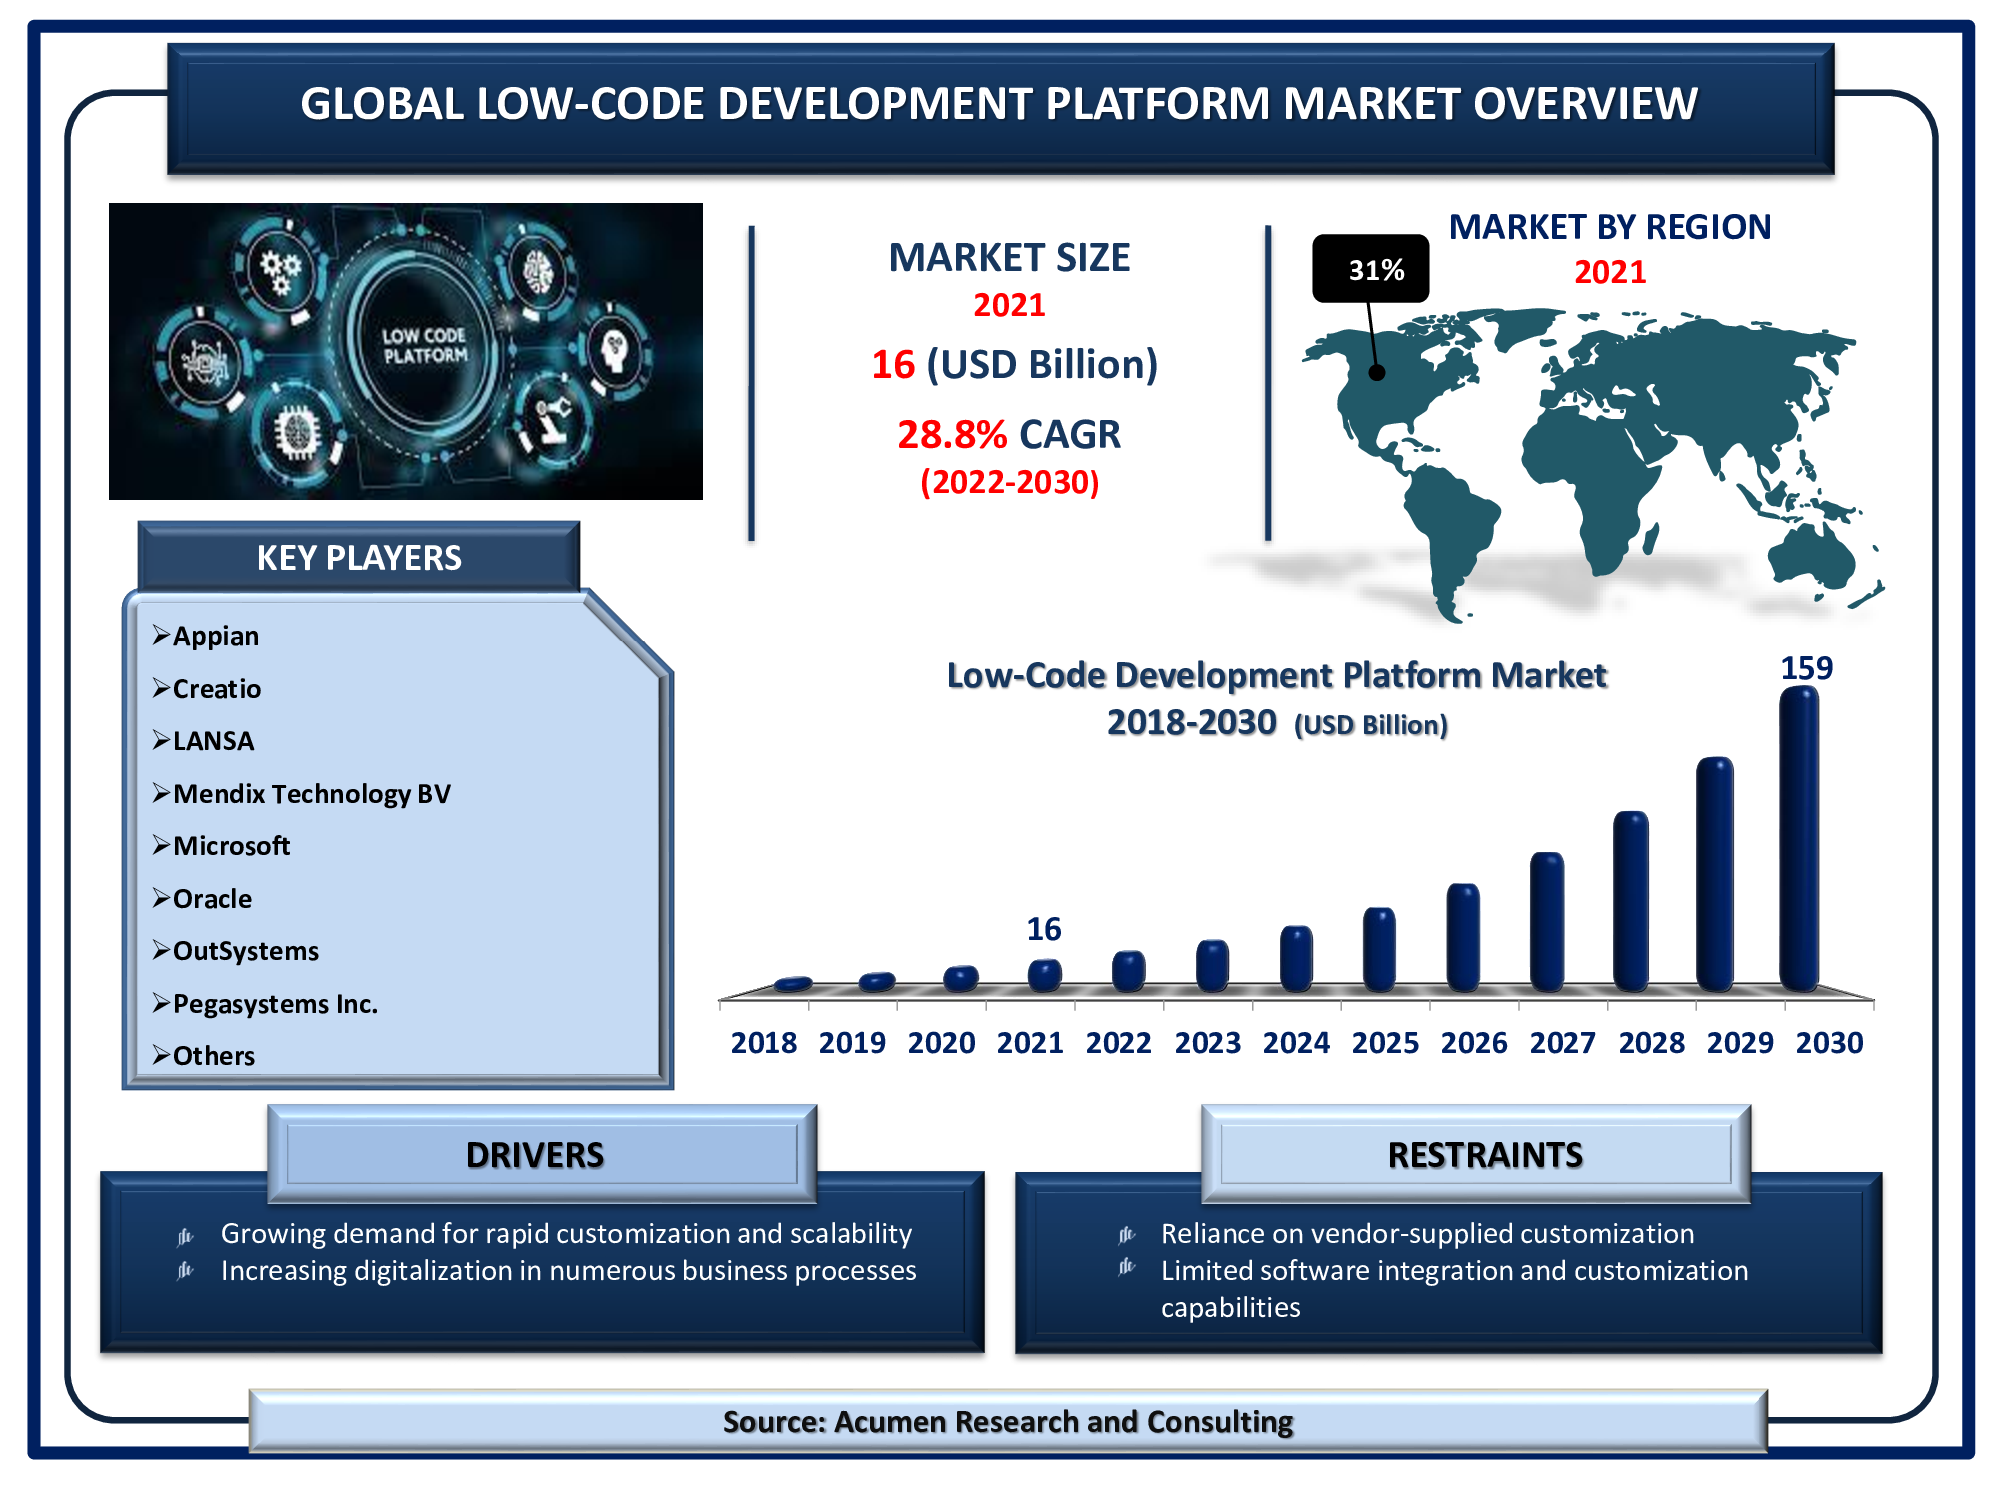
Task: Click the 'Microsoft' key player entry
Action: coord(231,846)
